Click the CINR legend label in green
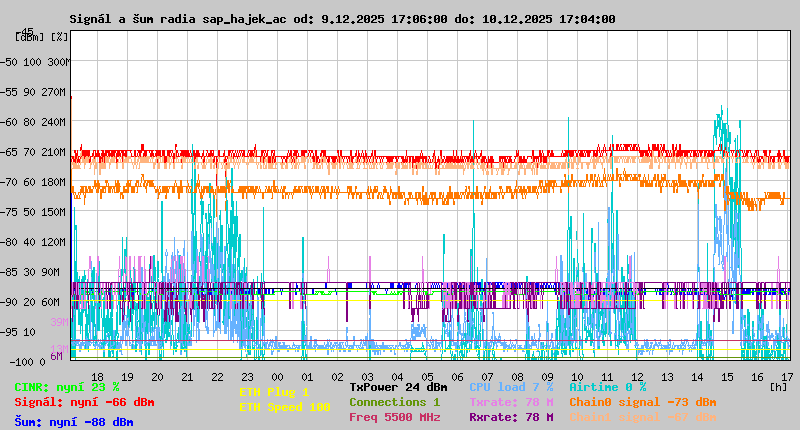 [66, 387]
